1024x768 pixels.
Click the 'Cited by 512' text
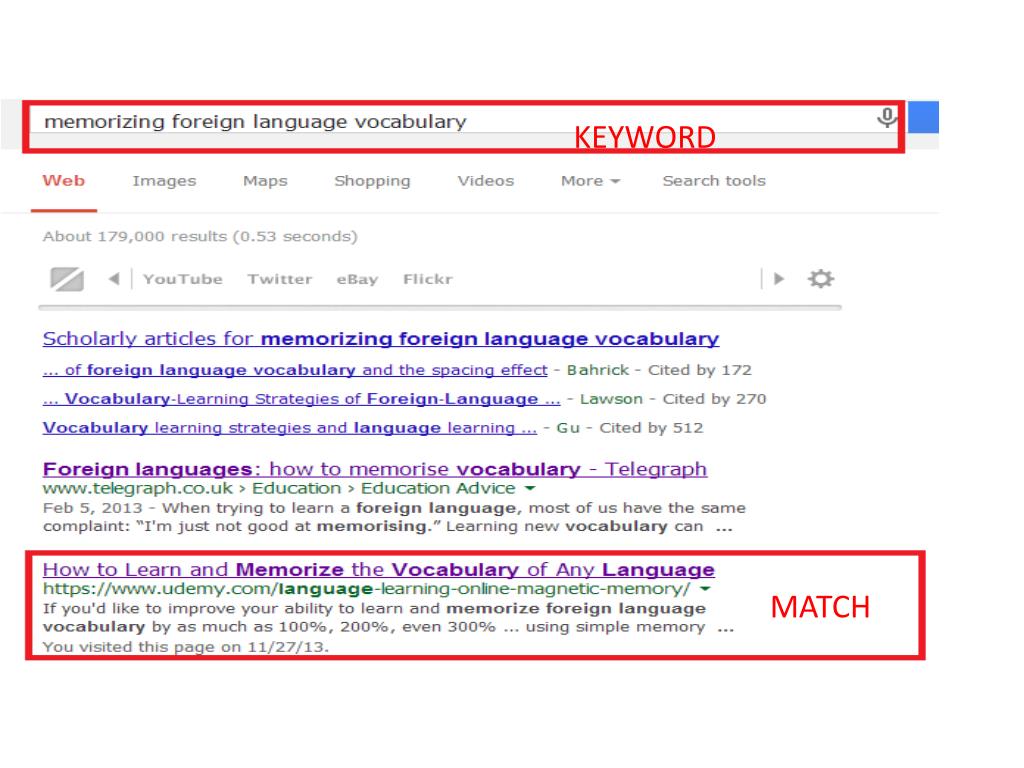pyautogui.click(x=651, y=428)
